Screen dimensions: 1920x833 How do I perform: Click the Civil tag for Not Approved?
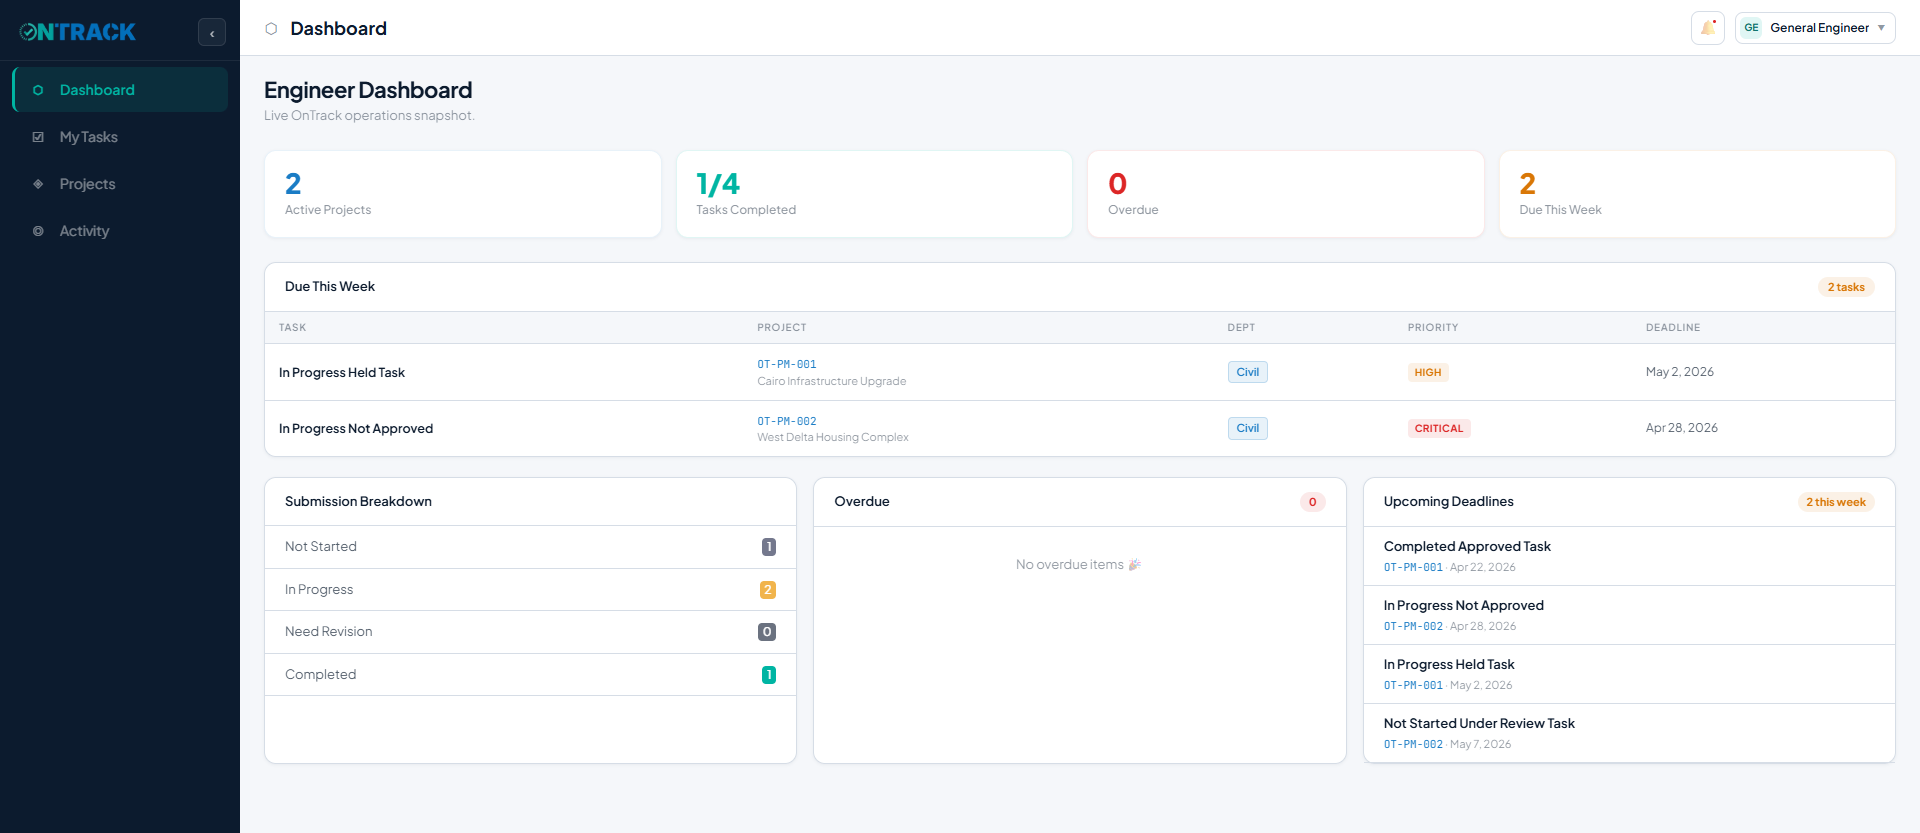pyautogui.click(x=1248, y=428)
